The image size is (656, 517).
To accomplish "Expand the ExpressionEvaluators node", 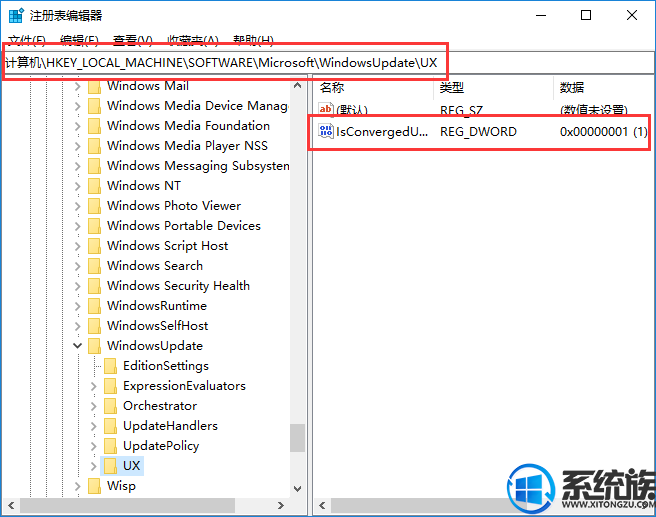I will pyautogui.click(x=94, y=386).
